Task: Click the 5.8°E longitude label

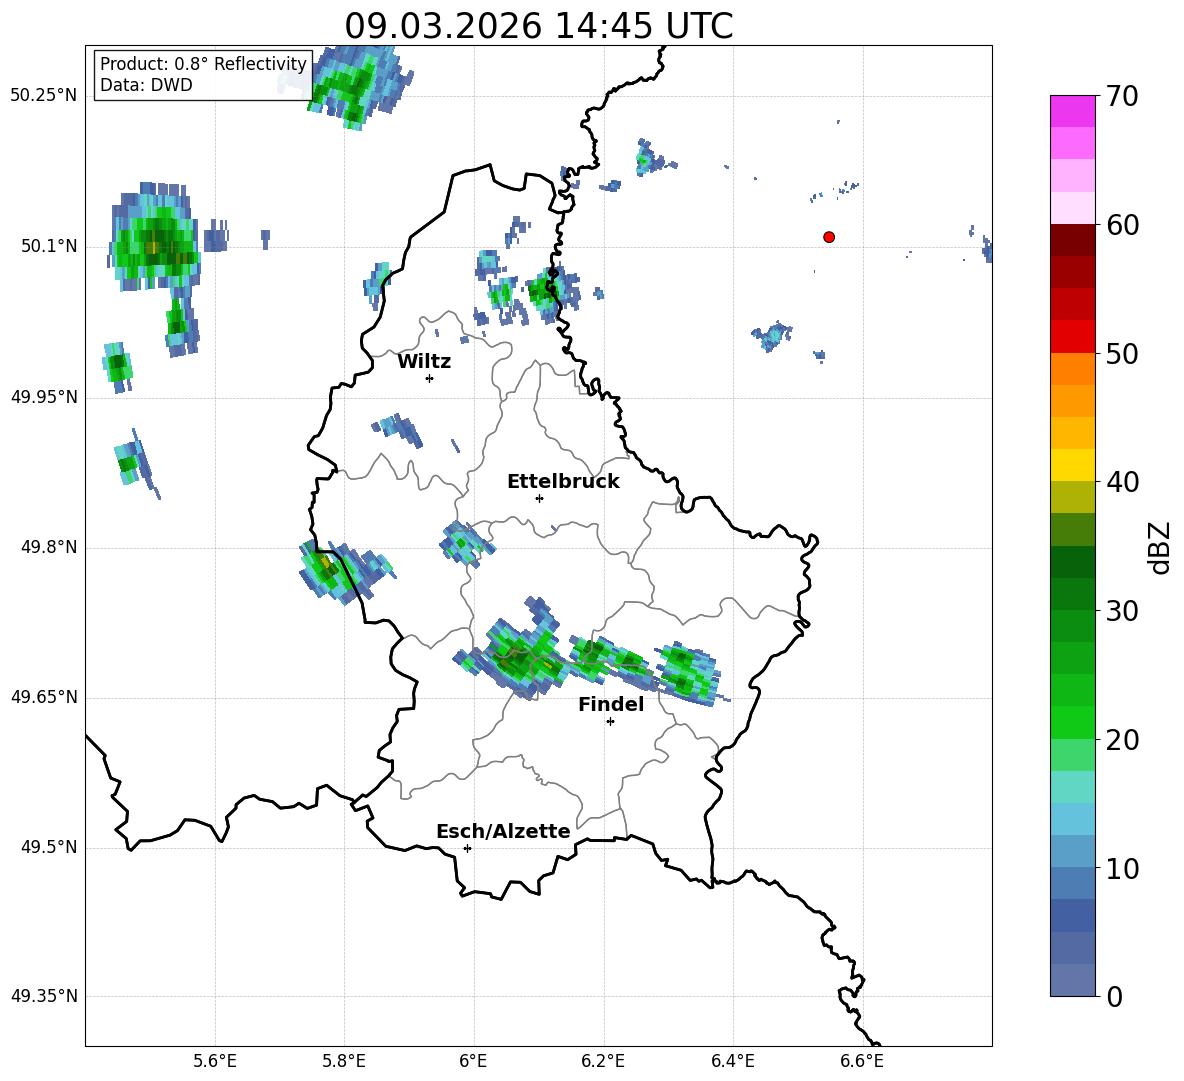Action: click(x=344, y=1061)
